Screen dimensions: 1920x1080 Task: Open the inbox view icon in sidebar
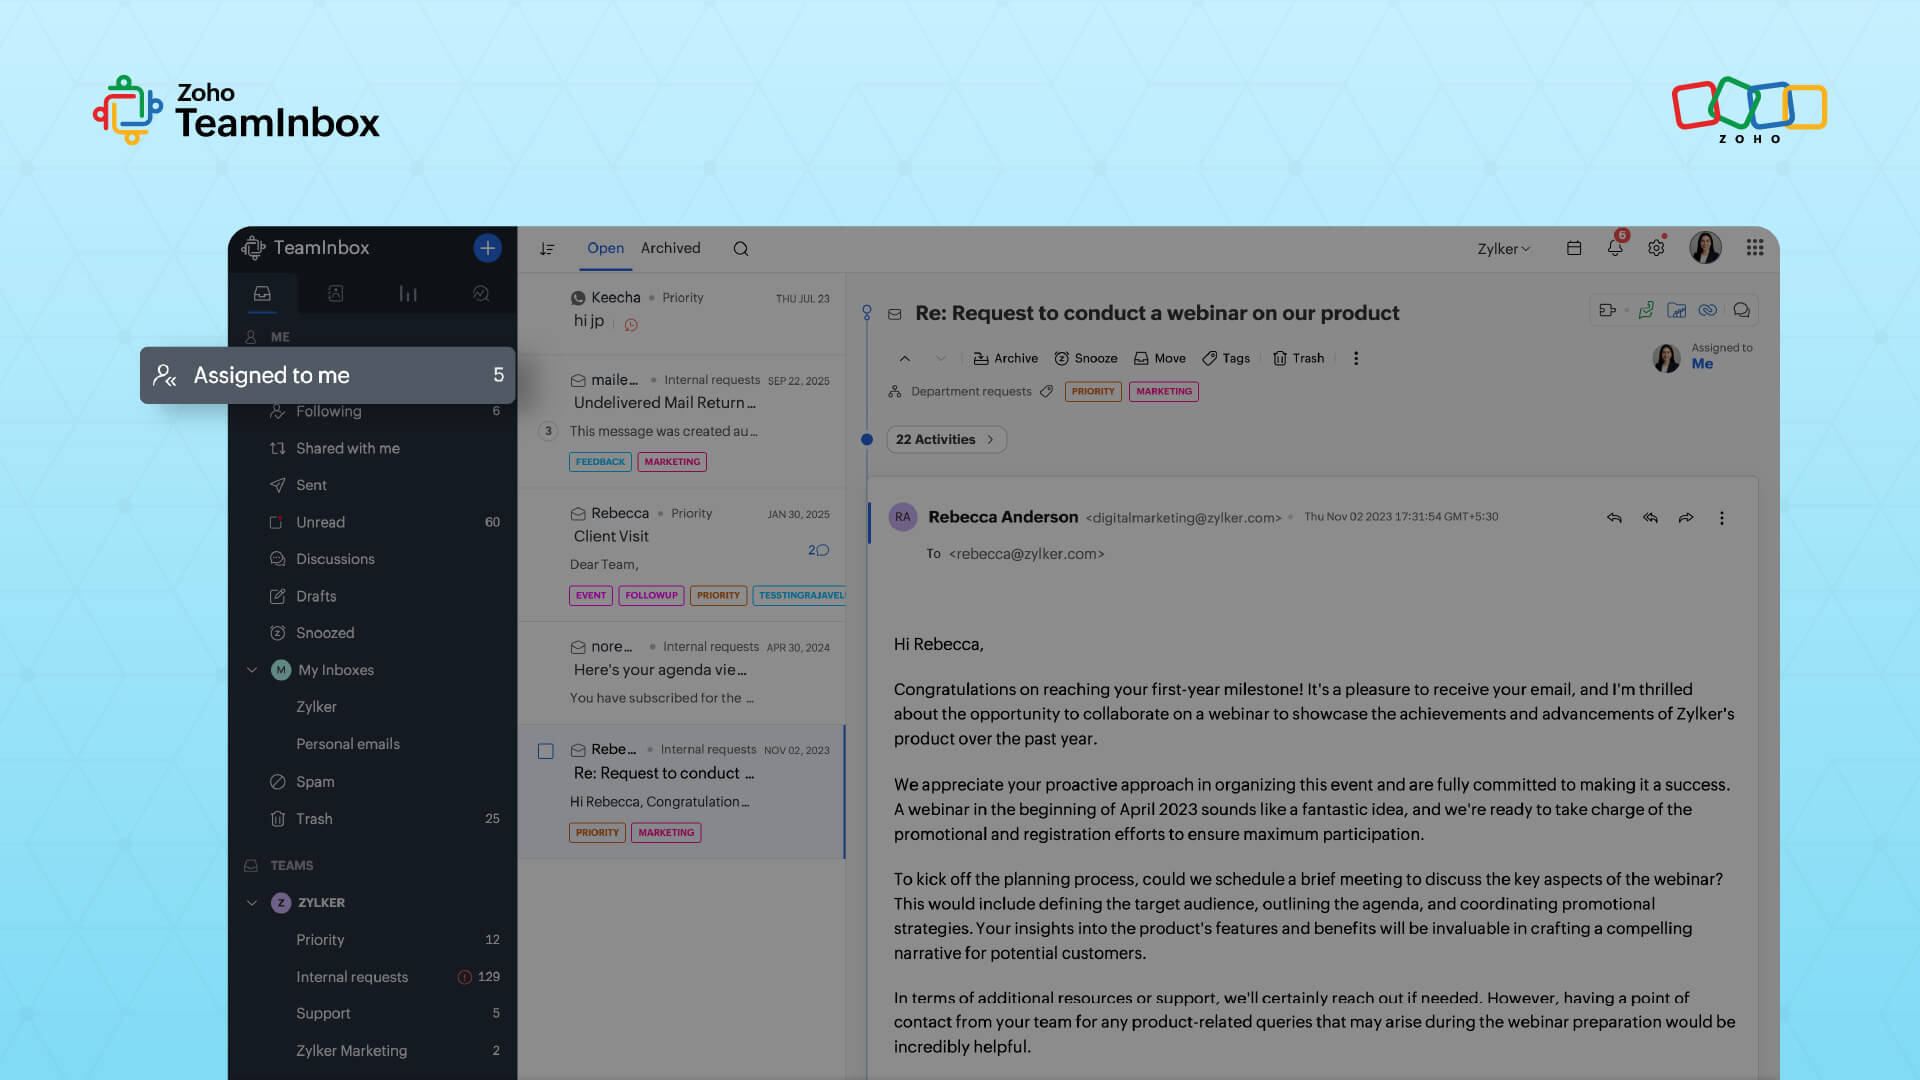coord(262,293)
